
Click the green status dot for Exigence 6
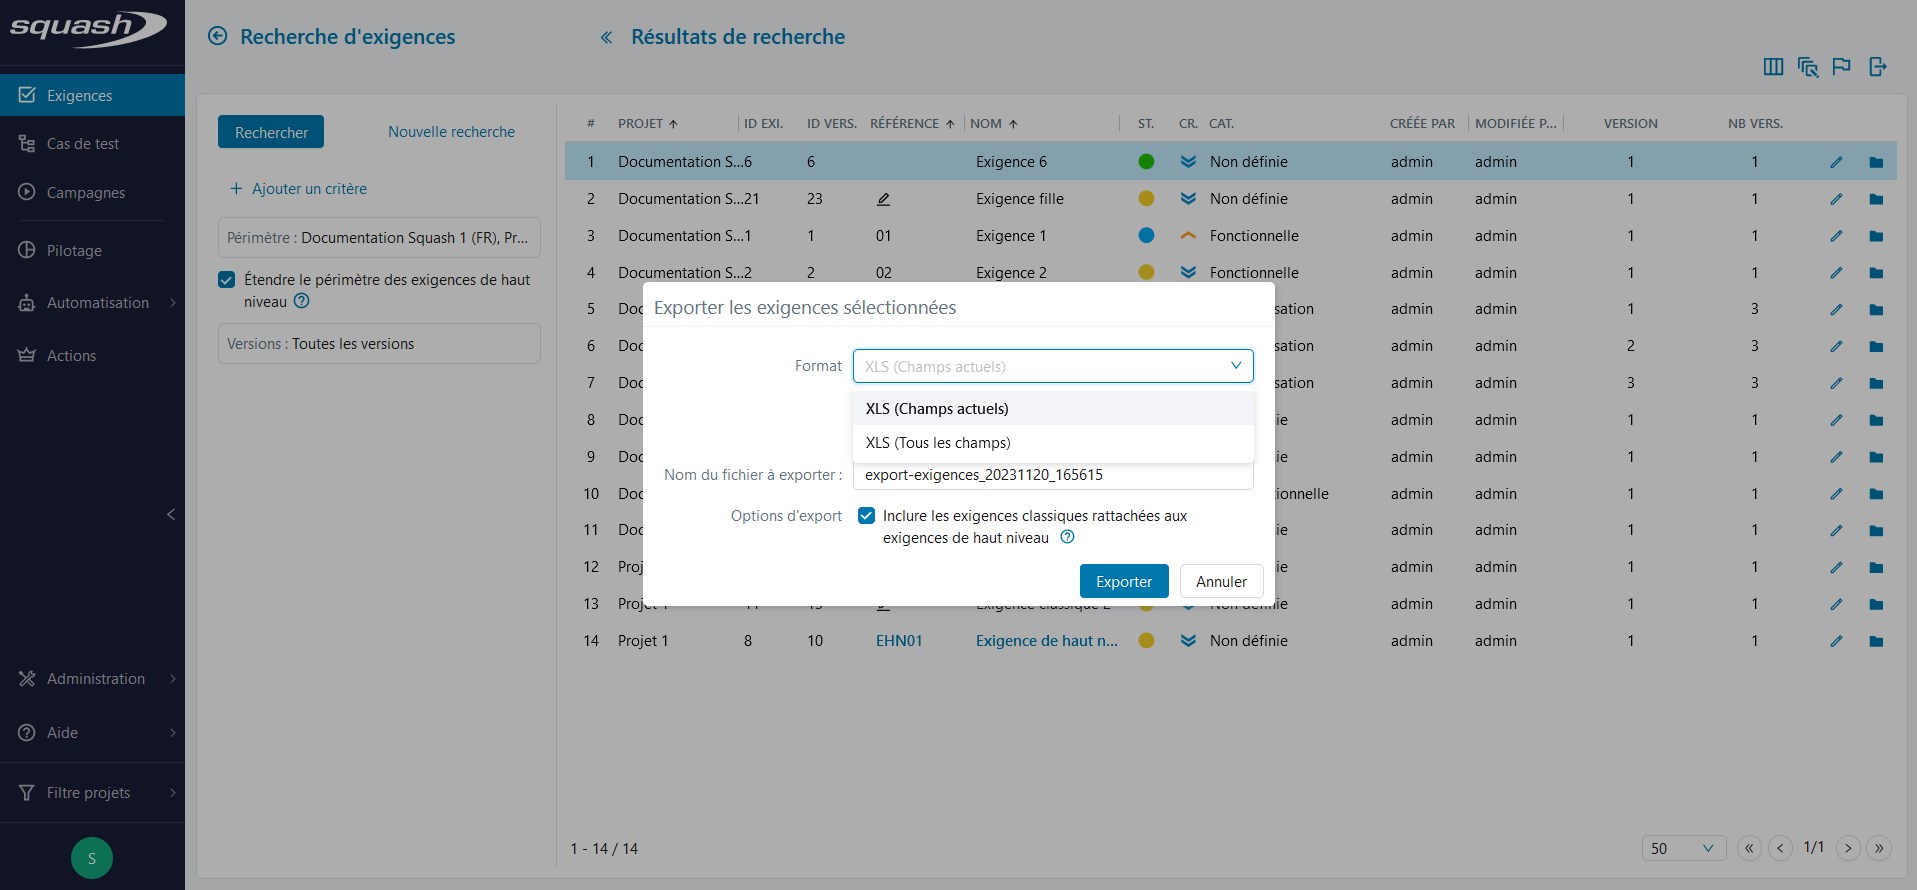pyautogui.click(x=1146, y=162)
